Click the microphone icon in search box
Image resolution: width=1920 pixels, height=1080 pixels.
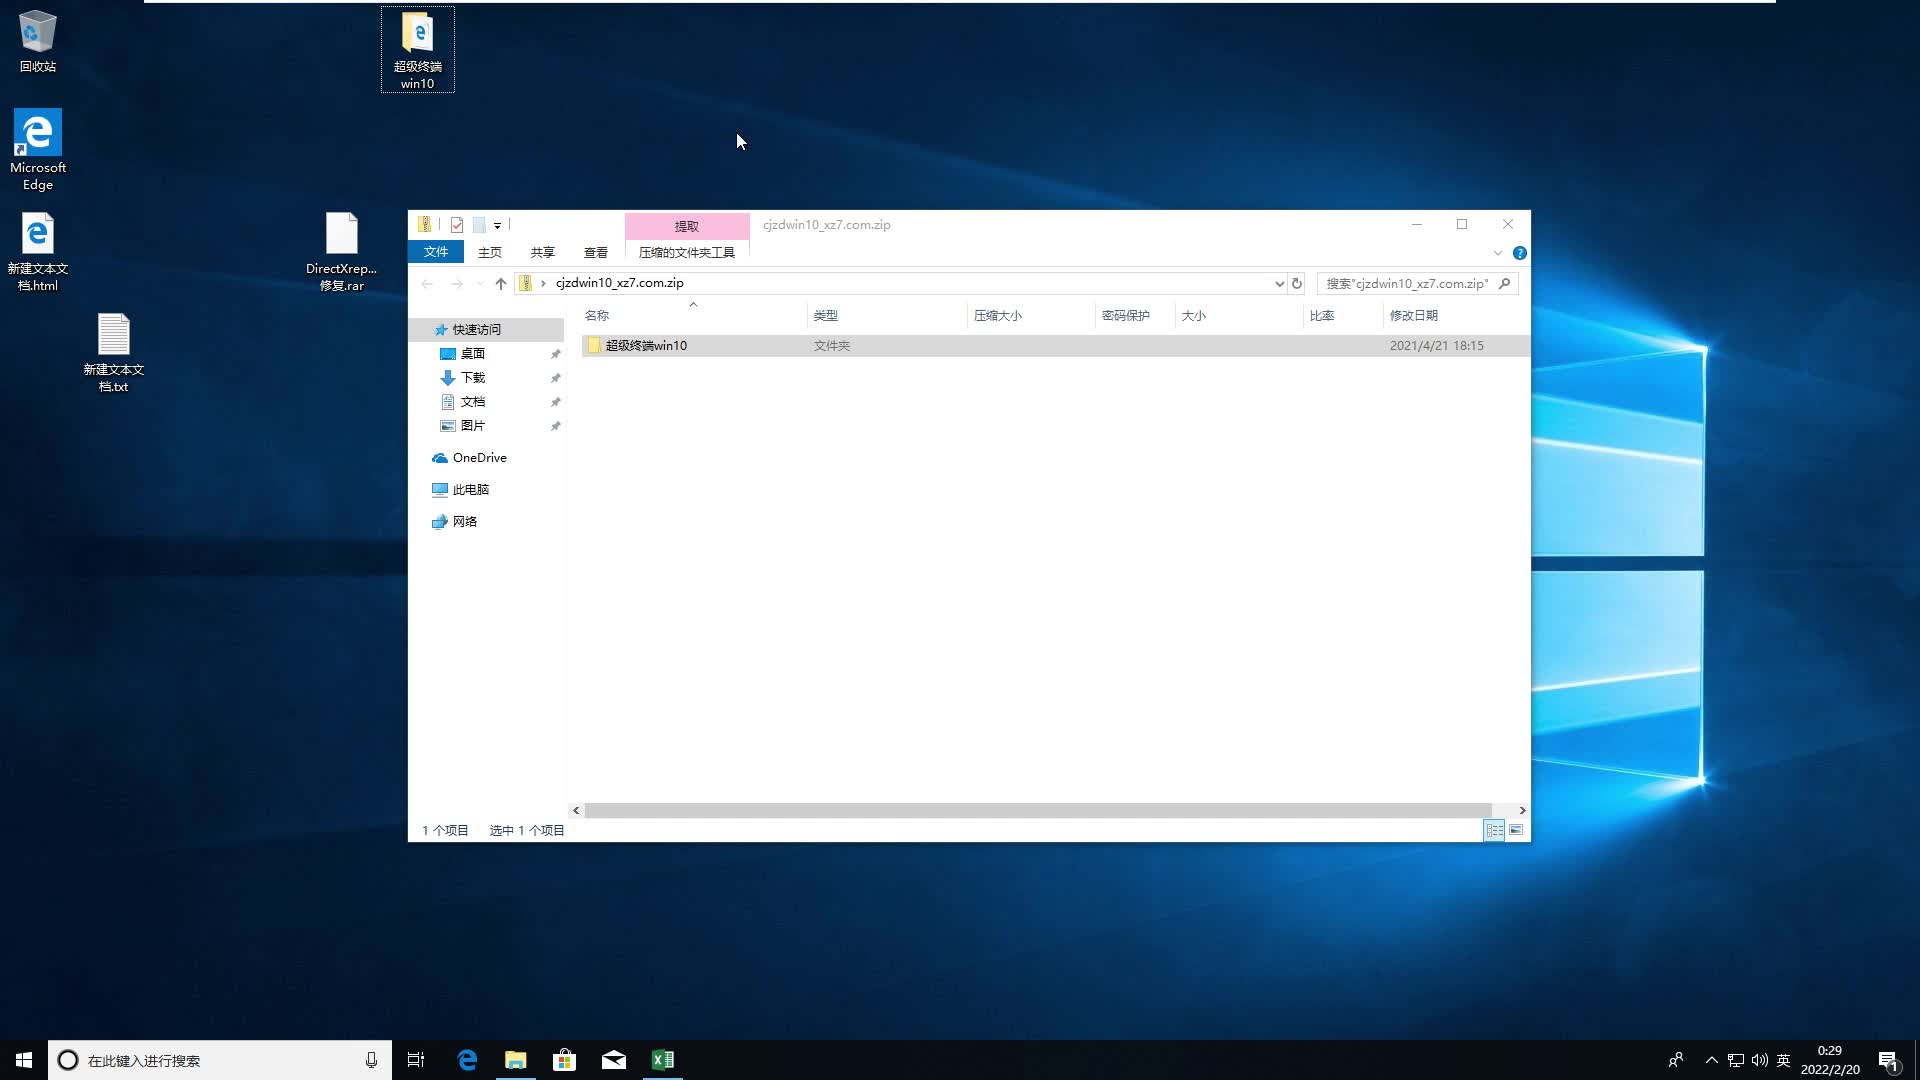(371, 1060)
